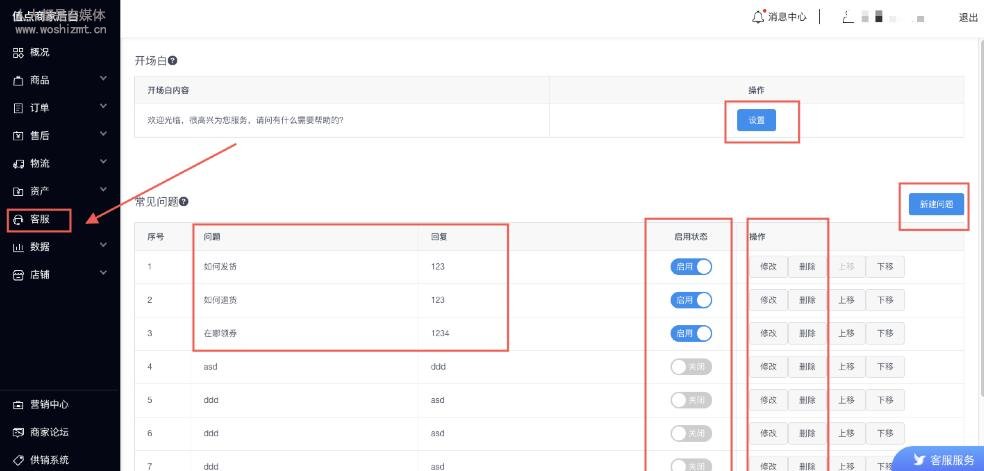The width and height of the screenshot is (984, 471).
Task: Click the 供销系统 tag icon
Action: [18, 460]
